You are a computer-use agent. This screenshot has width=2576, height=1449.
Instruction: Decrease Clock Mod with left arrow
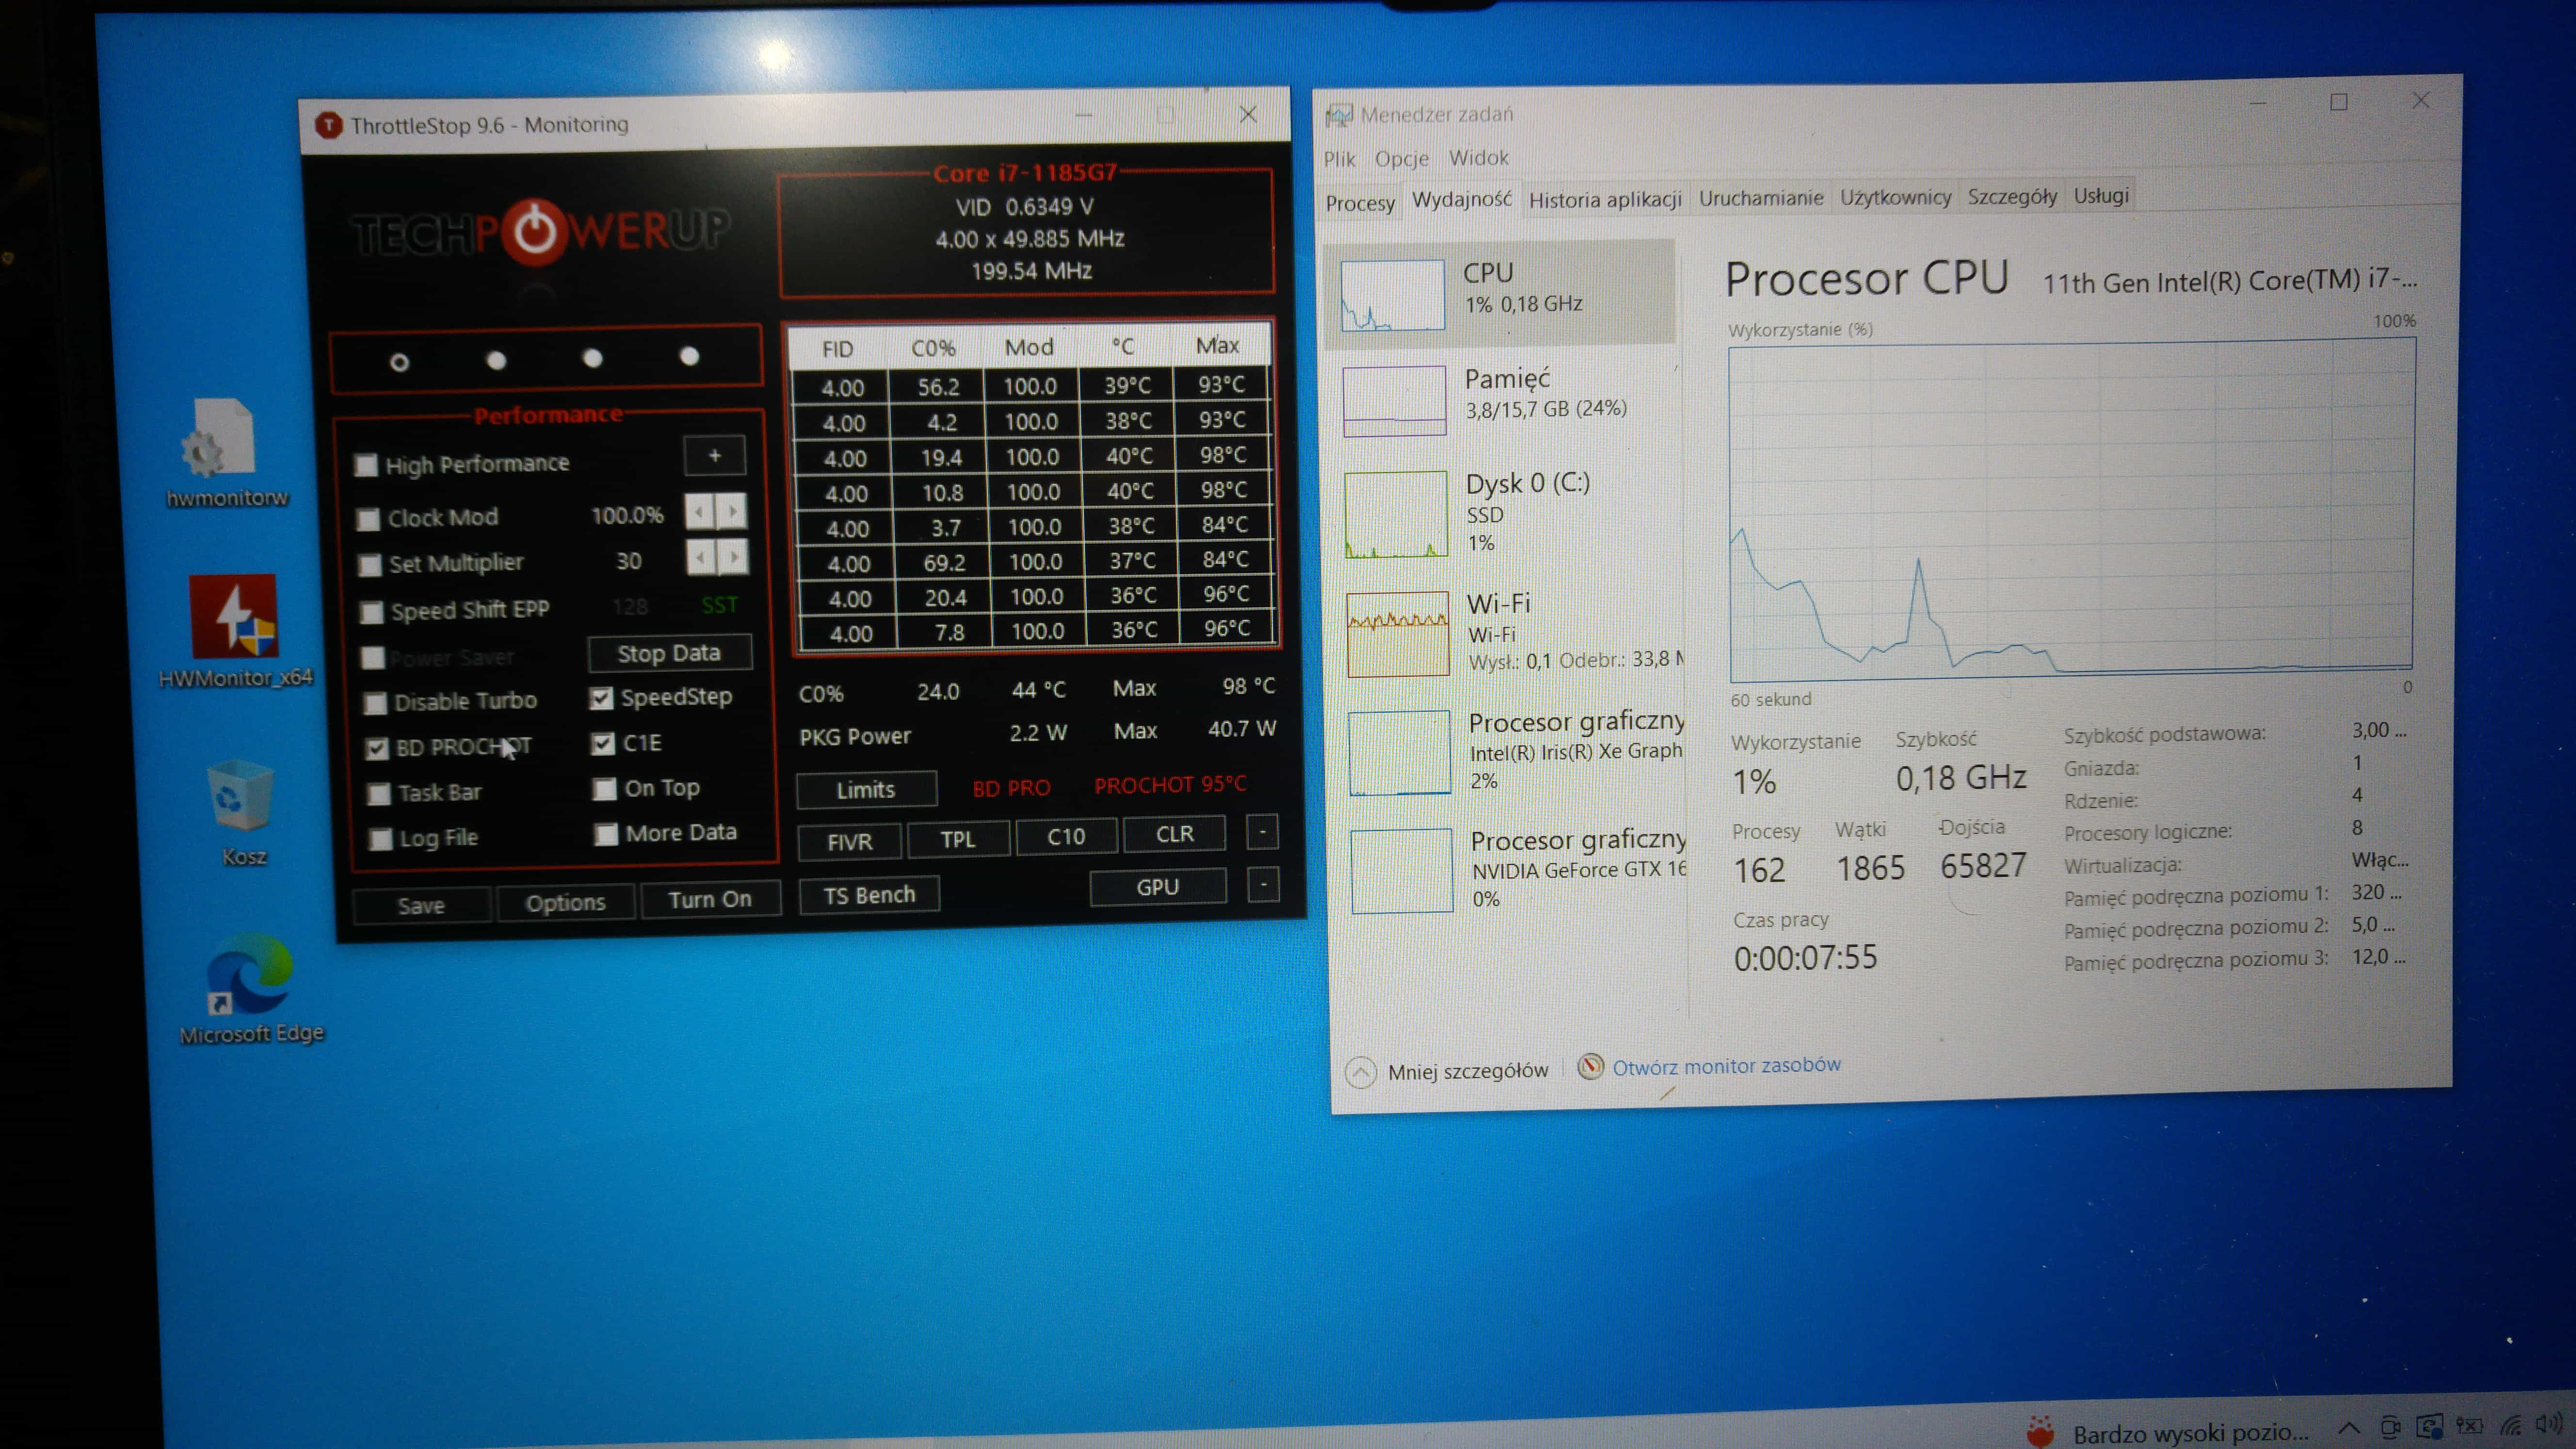700,512
